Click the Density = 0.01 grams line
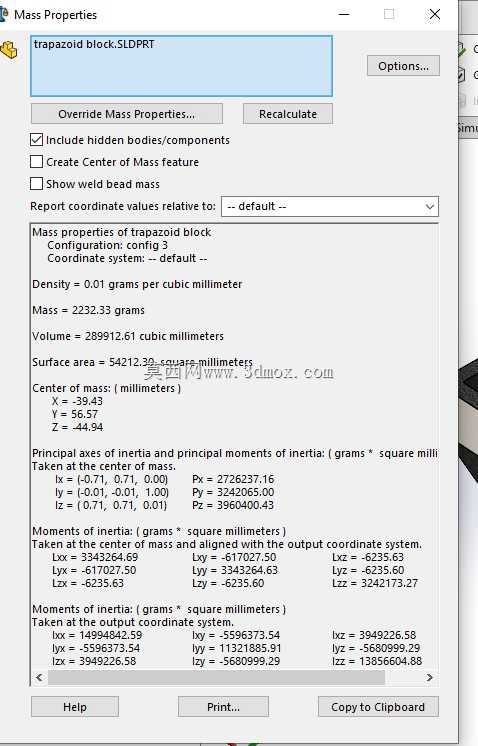The height and width of the screenshot is (746, 478). (137, 284)
